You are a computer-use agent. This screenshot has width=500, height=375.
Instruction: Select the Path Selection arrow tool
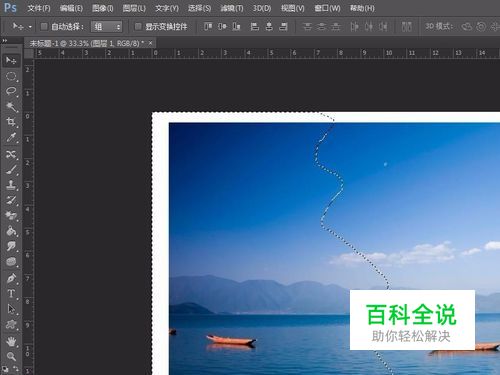click(x=11, y=309)
